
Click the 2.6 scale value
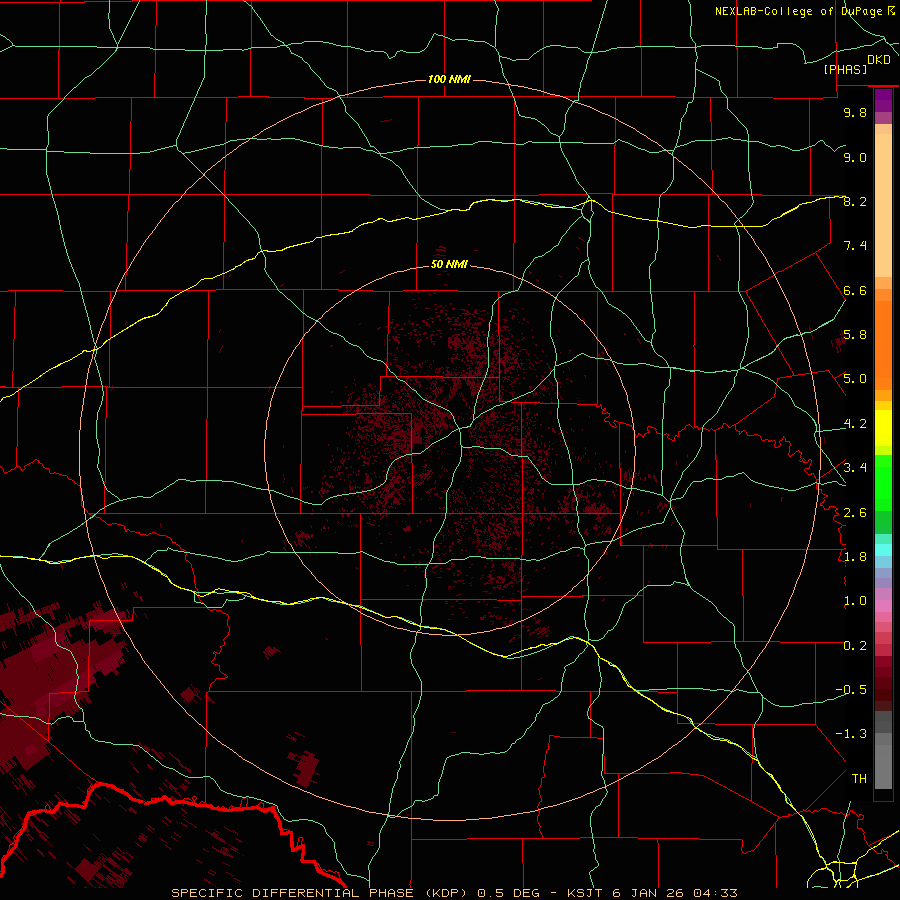click(855, 513)
